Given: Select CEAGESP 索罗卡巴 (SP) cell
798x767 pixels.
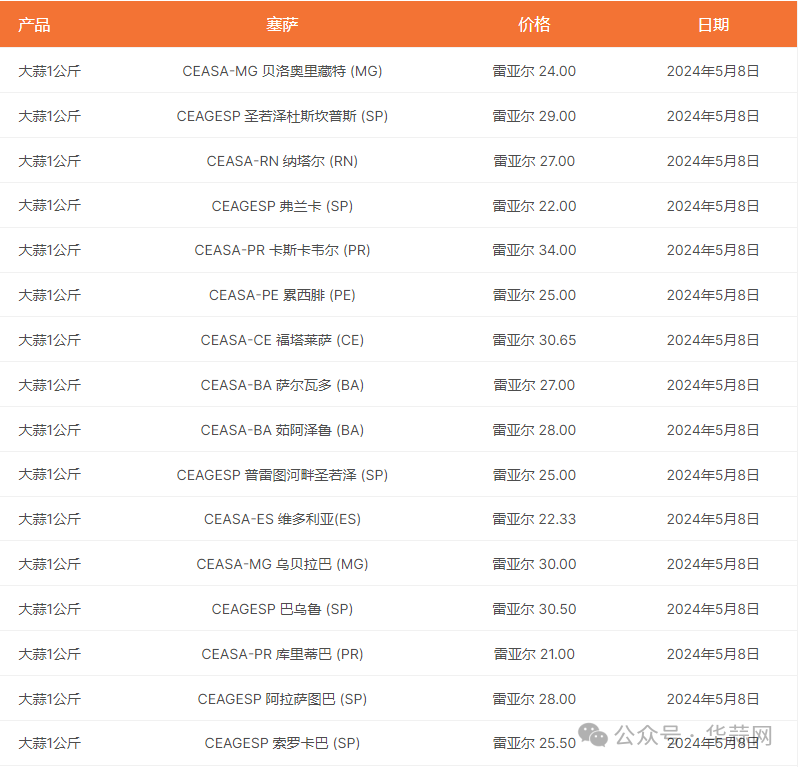Looking at the screenshot, I should coord(282,743).
